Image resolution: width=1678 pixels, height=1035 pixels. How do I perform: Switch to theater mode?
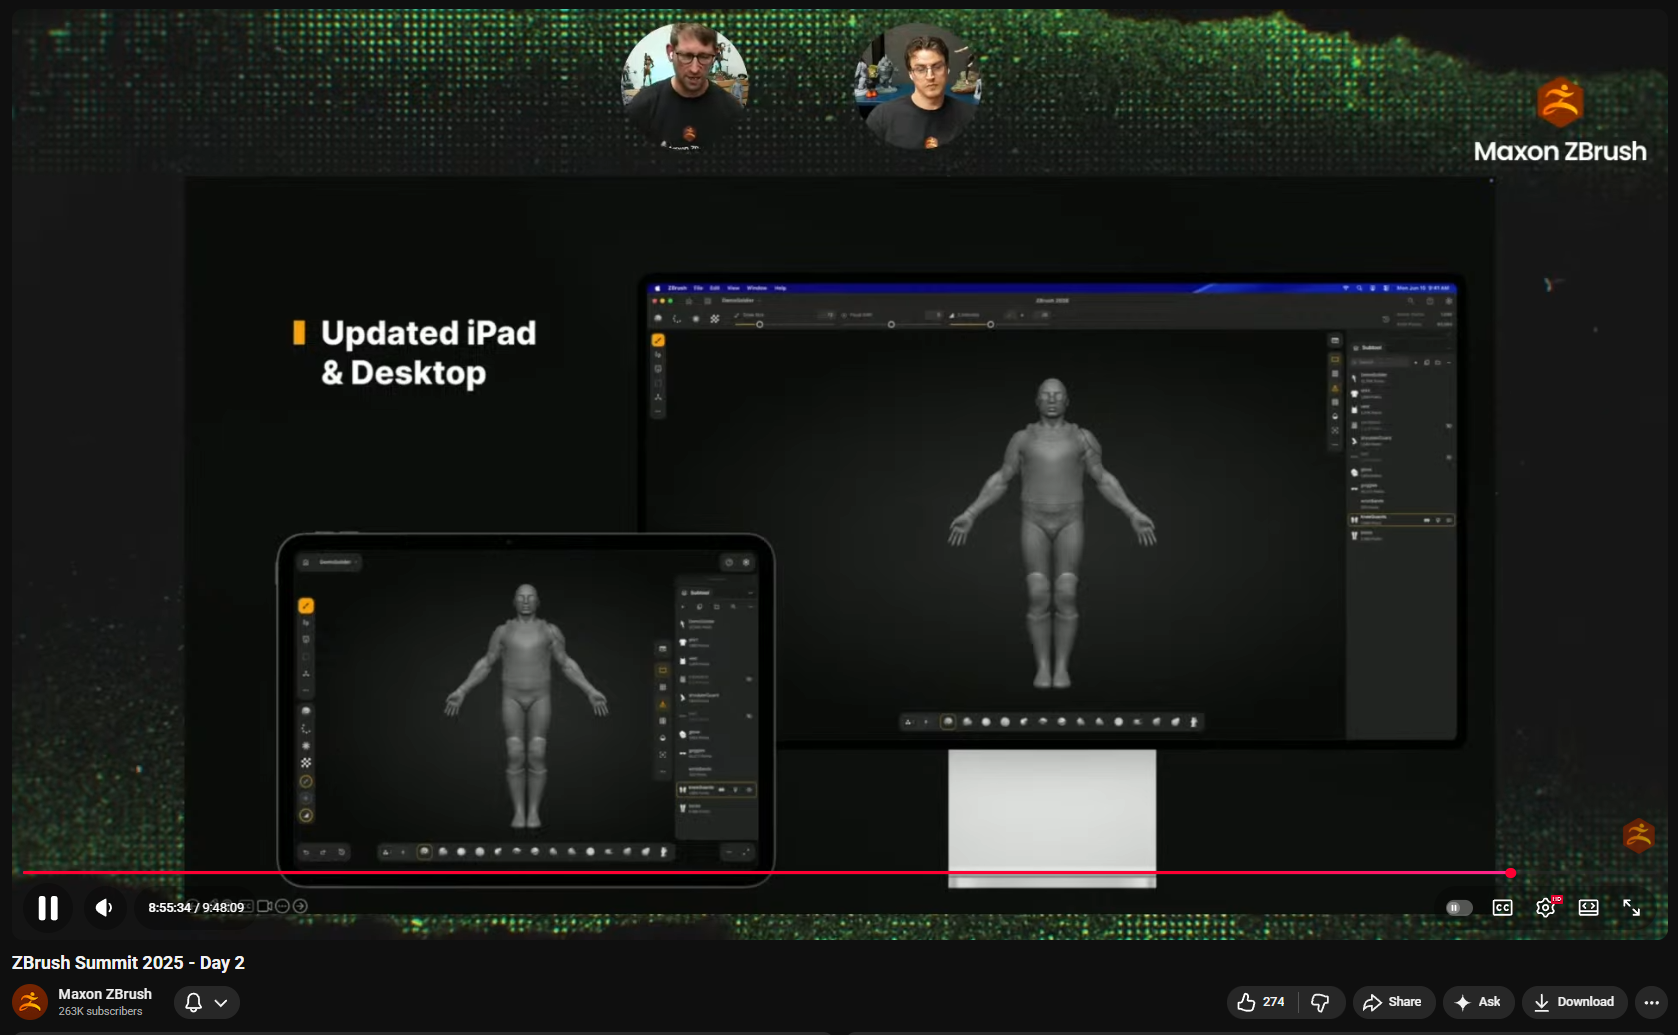[x=1589, y=908]
